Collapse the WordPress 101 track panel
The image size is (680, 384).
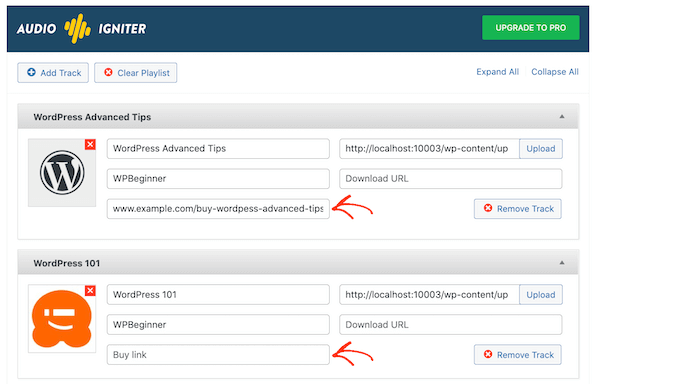[x=562, y=263]
